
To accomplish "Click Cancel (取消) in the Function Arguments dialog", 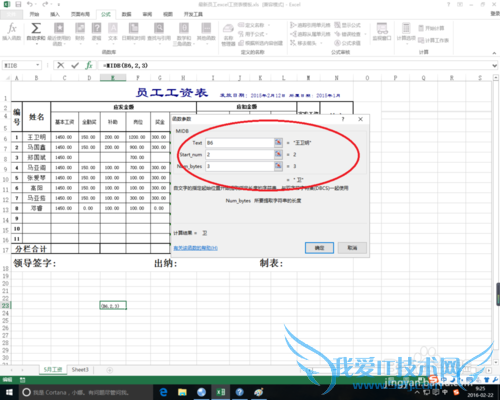I will pyautogui.click(x=352, y=248).
